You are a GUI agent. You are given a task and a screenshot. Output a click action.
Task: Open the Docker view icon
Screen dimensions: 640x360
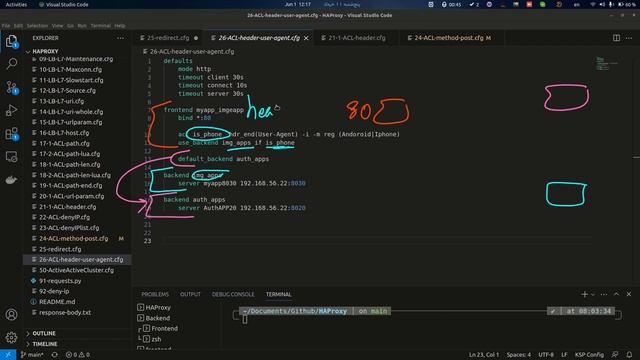tap(11, 180)
